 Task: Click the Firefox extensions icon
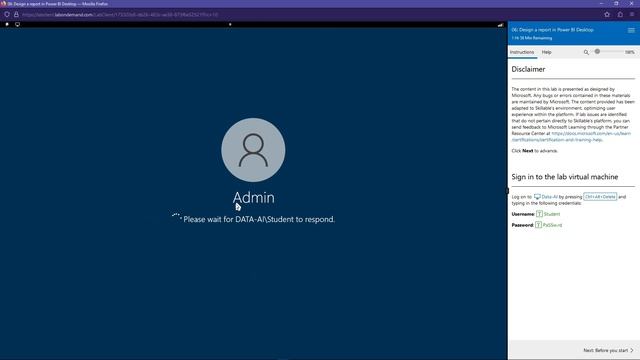click(620, 14)
